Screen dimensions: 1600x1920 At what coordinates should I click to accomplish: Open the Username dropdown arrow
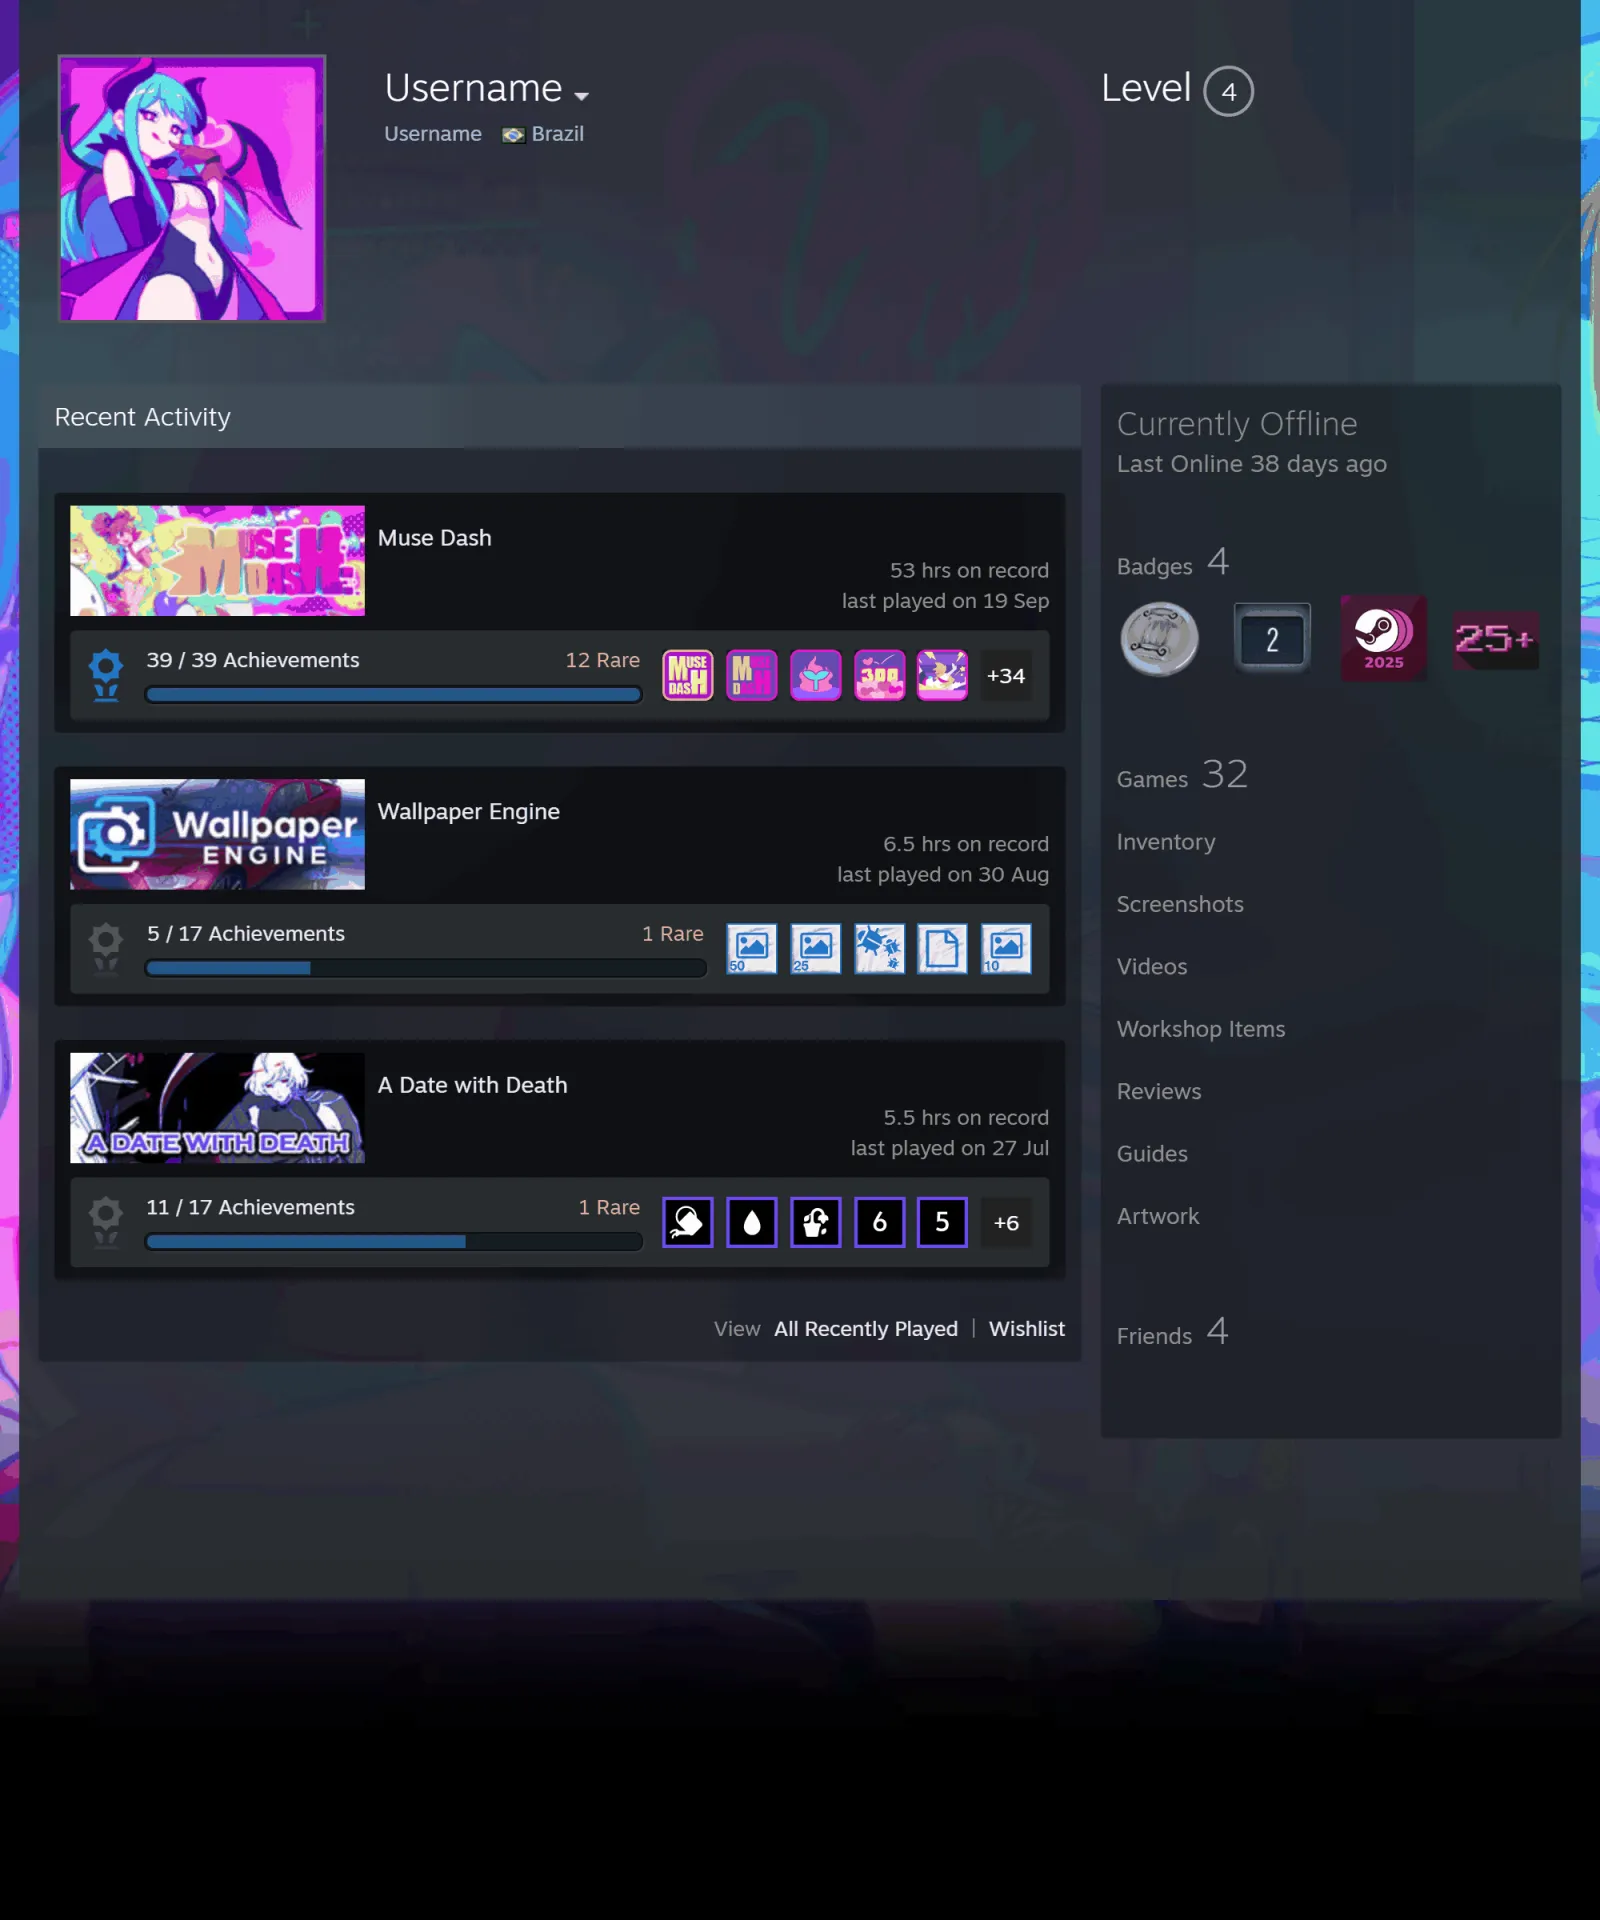pos(581,96)
